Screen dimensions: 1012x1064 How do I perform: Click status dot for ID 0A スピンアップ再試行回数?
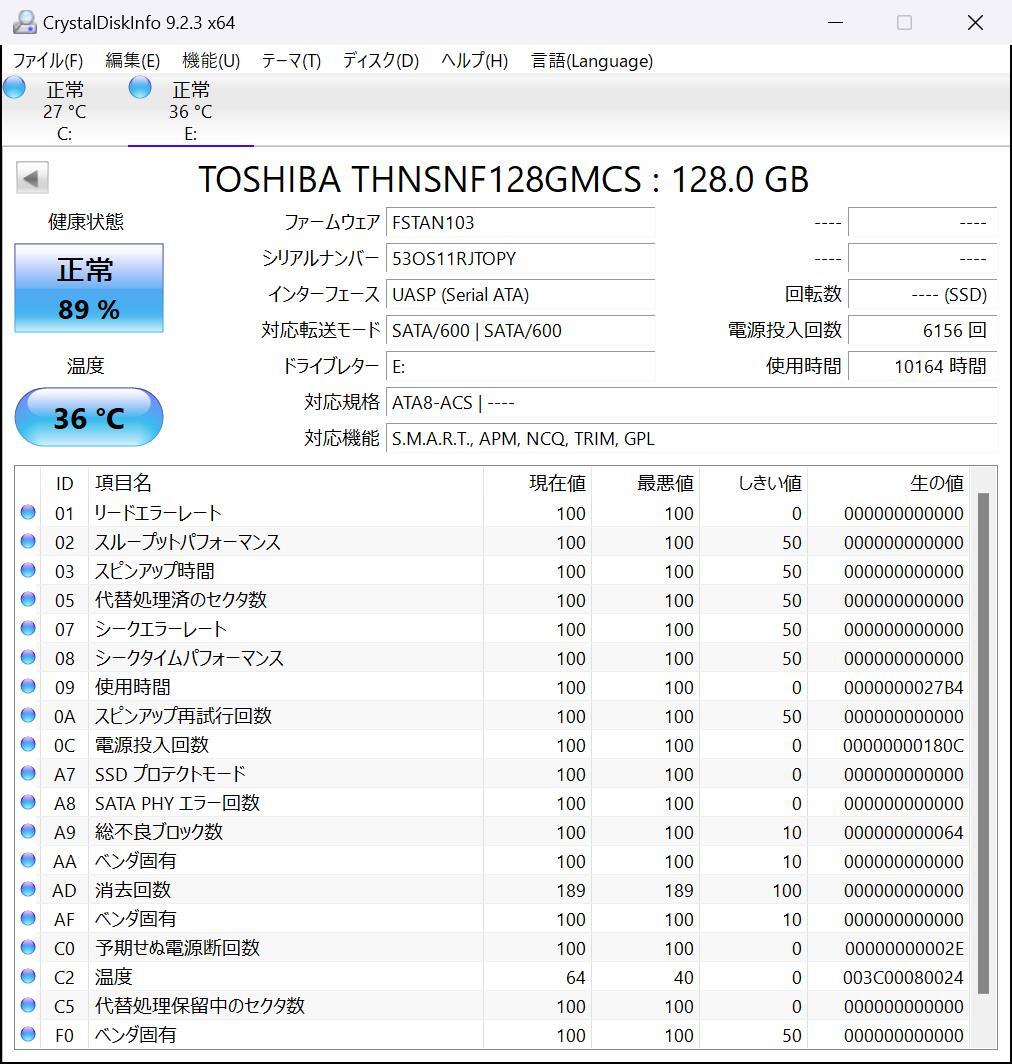click(28, 715)
